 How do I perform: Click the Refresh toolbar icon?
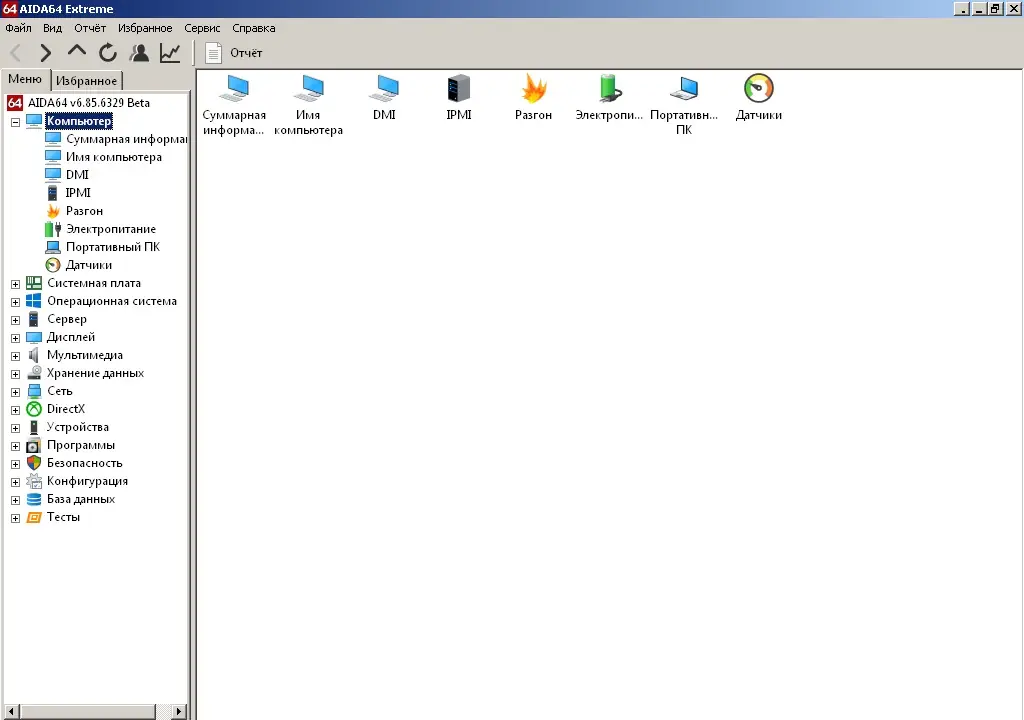pos(108,52)
